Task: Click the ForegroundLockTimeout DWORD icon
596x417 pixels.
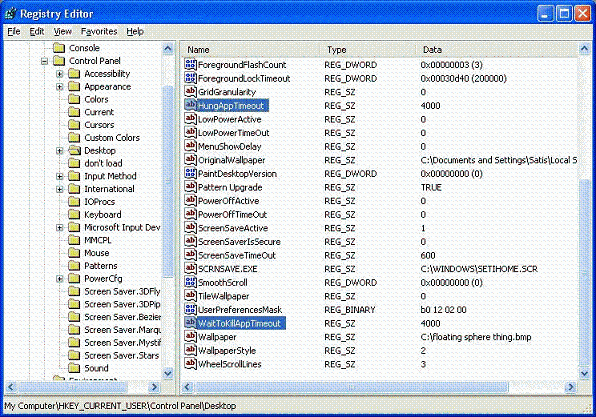Action: click(x=190, y=78)
